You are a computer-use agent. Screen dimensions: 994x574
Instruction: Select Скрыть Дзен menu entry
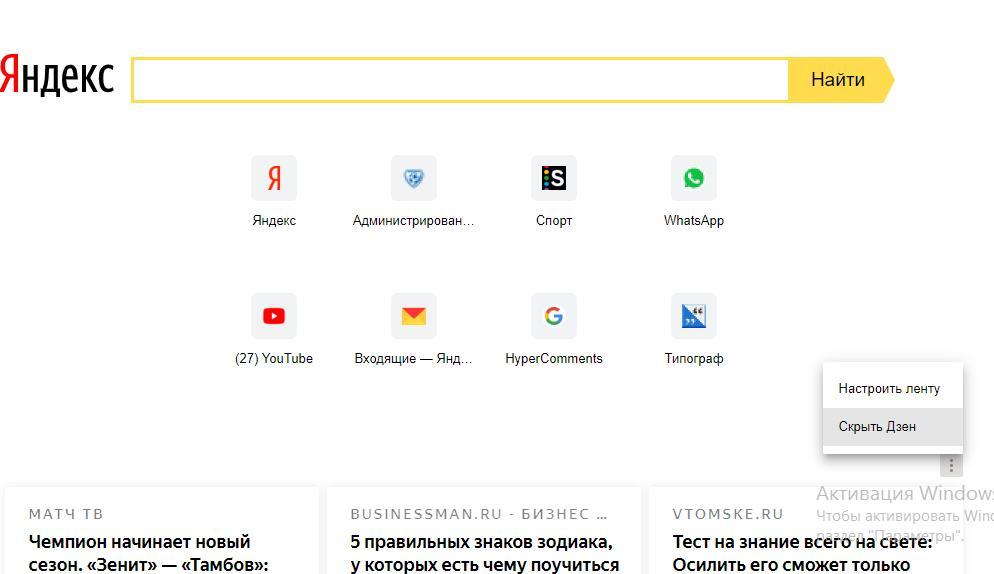893,426
